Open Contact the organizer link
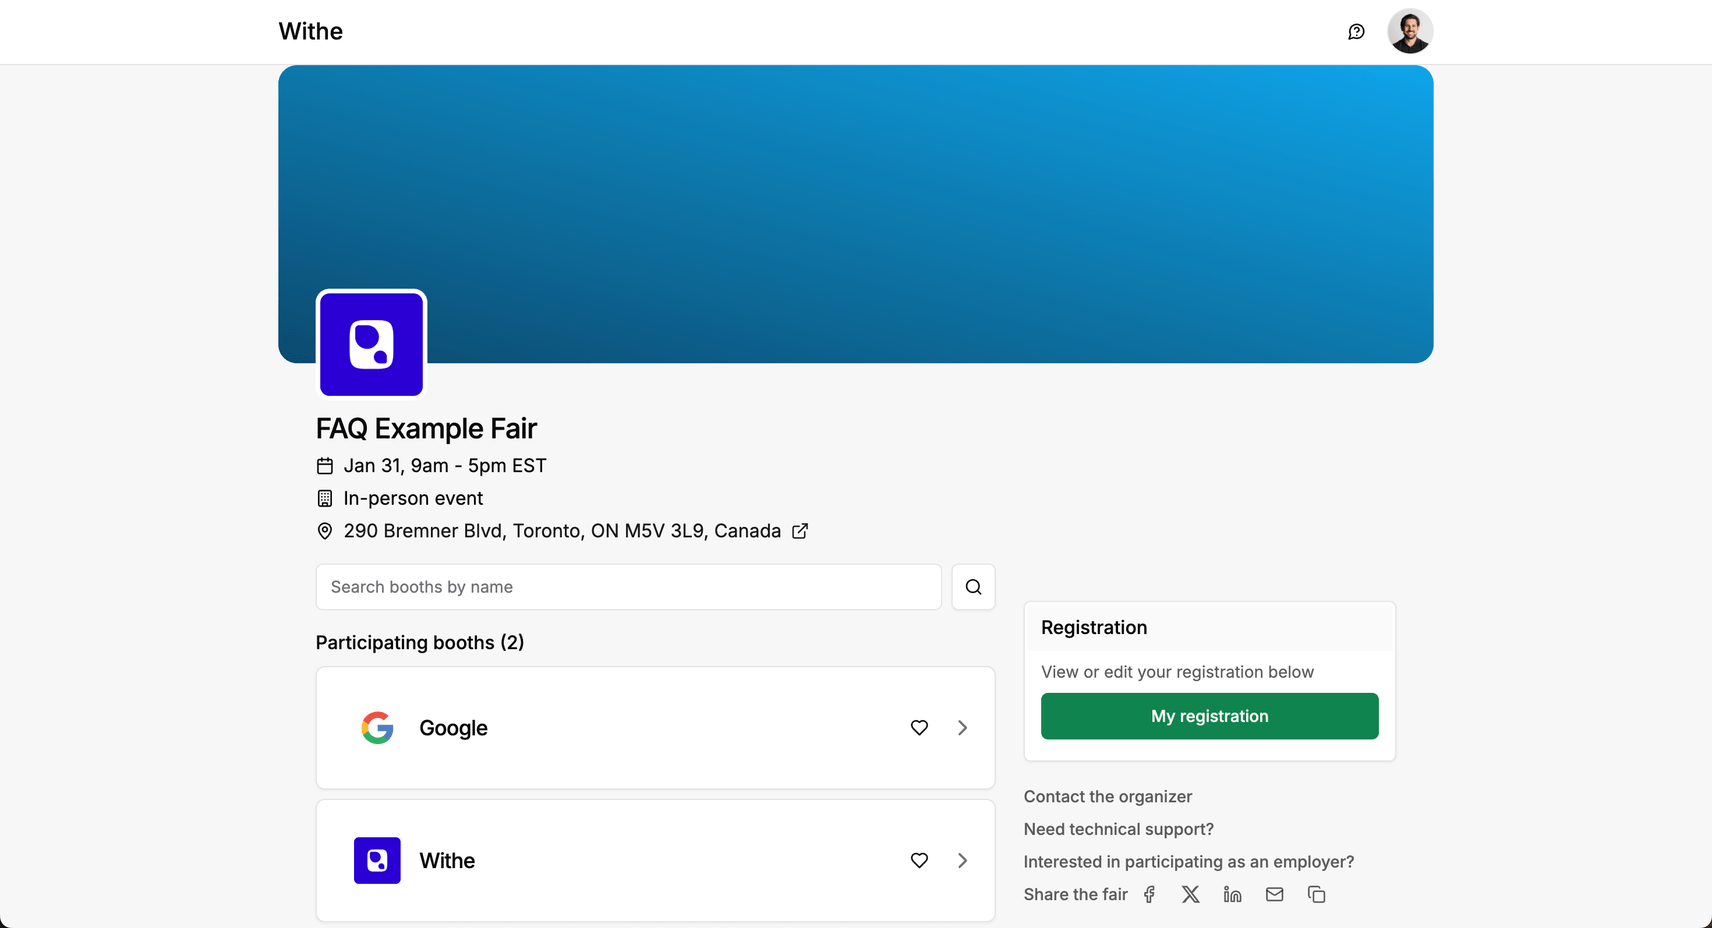 tap(1107, 797)
